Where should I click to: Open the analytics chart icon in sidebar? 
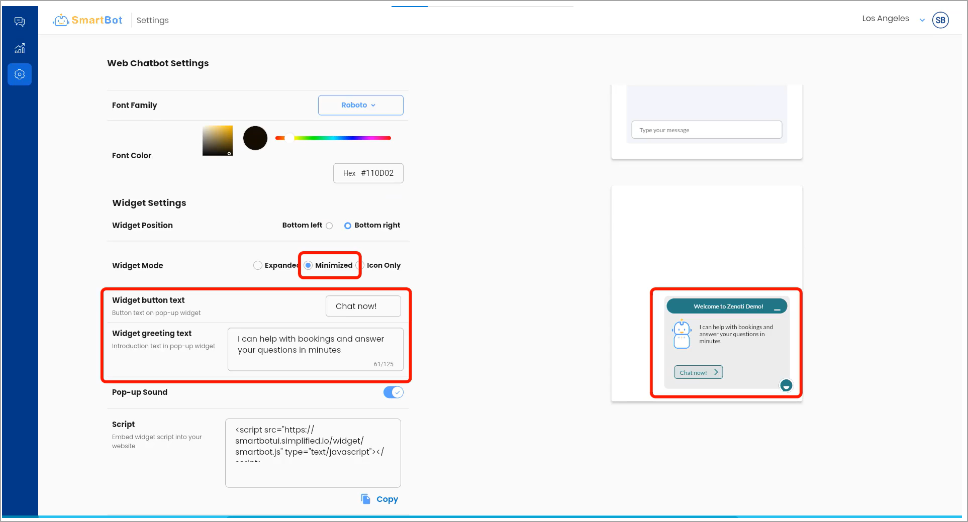tap(20, 48)
